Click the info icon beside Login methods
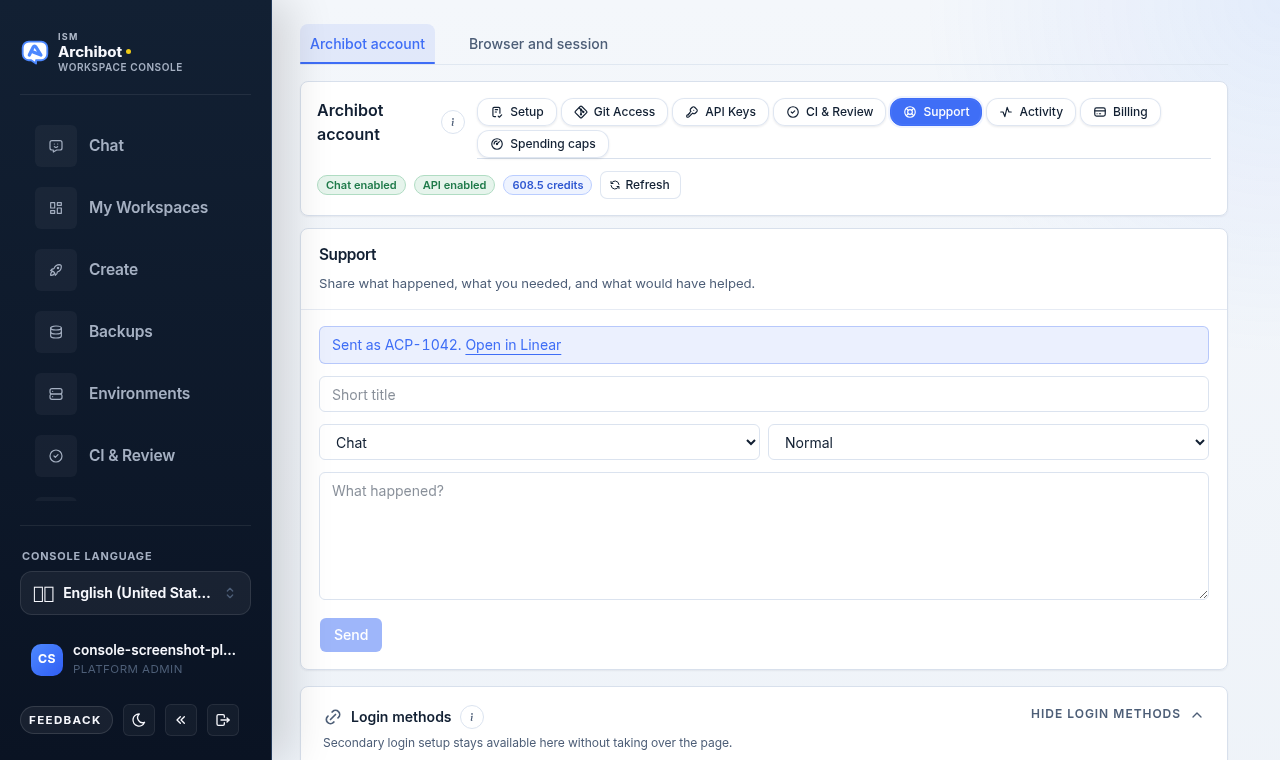 pos(472,717)
